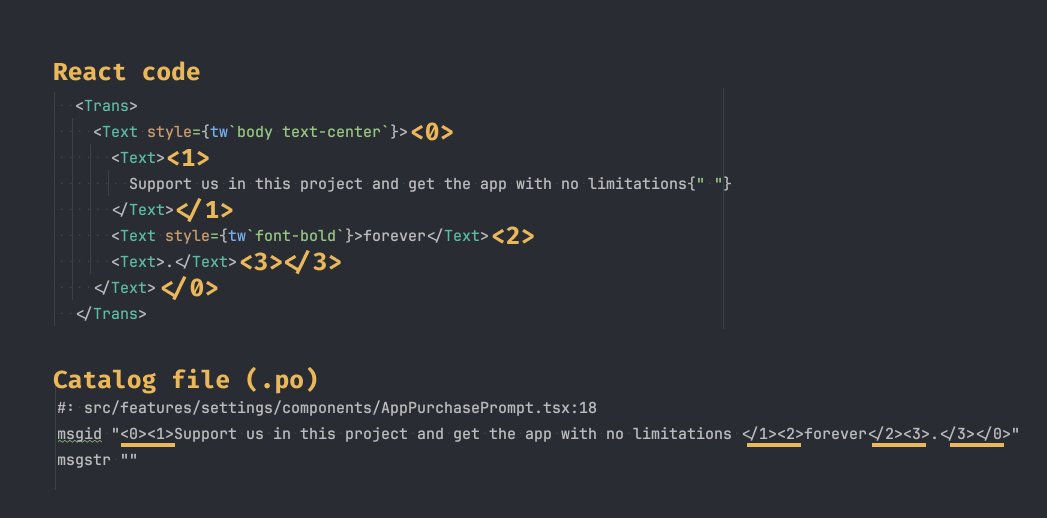Click the {" "} space expression

pyautogui.click(x=711, y=184)
